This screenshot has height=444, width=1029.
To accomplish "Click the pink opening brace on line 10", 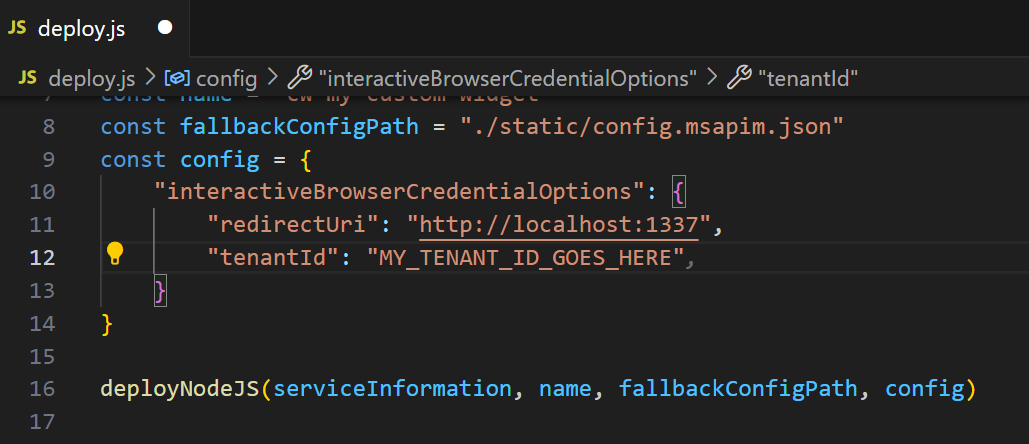I will pos(678,192).
